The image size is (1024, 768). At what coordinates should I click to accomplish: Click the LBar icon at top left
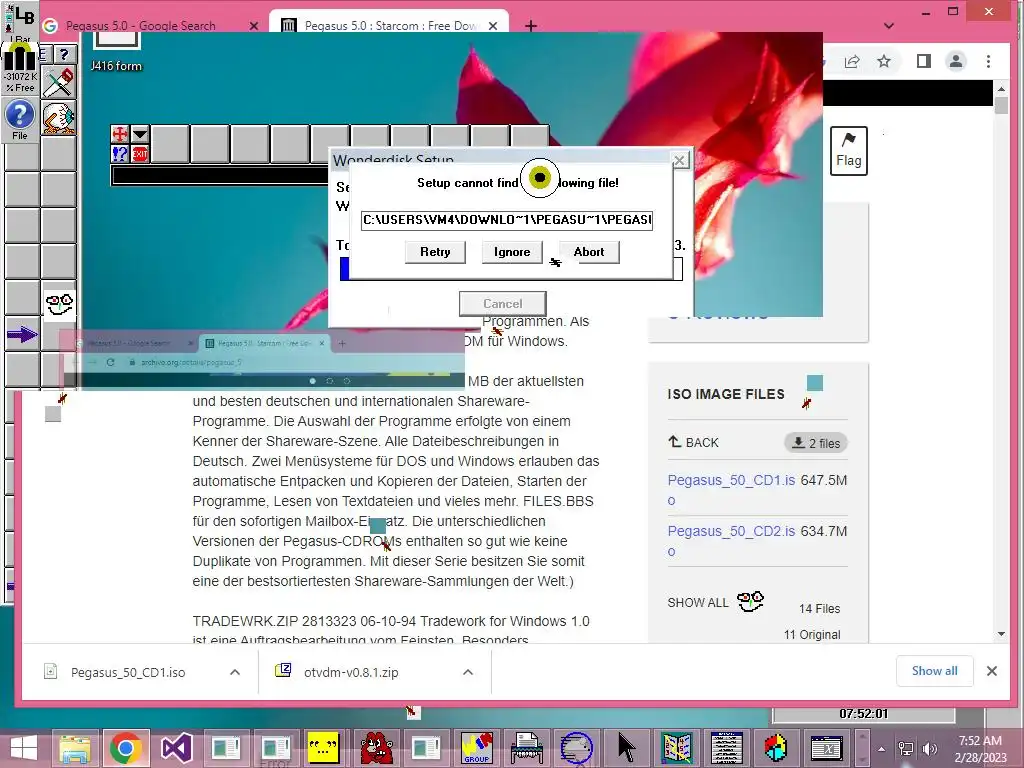click(20, 20)
